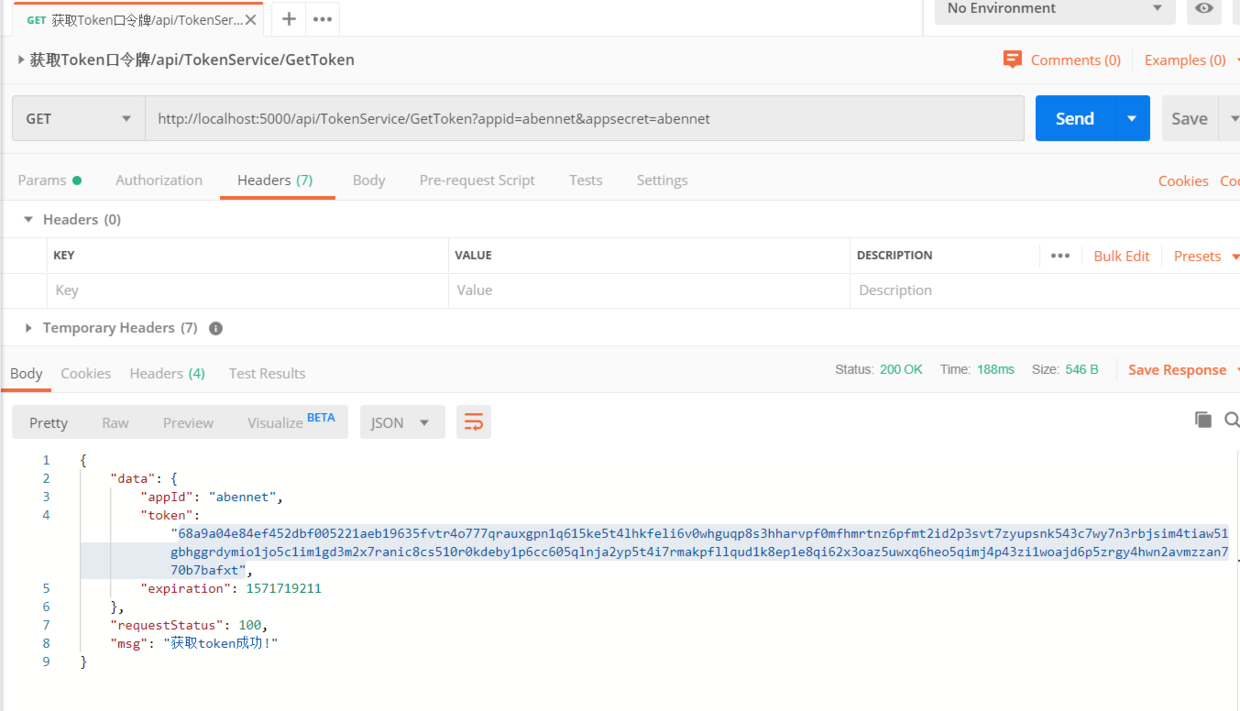Click the expiration value 1571719211

tap(284, 589)
